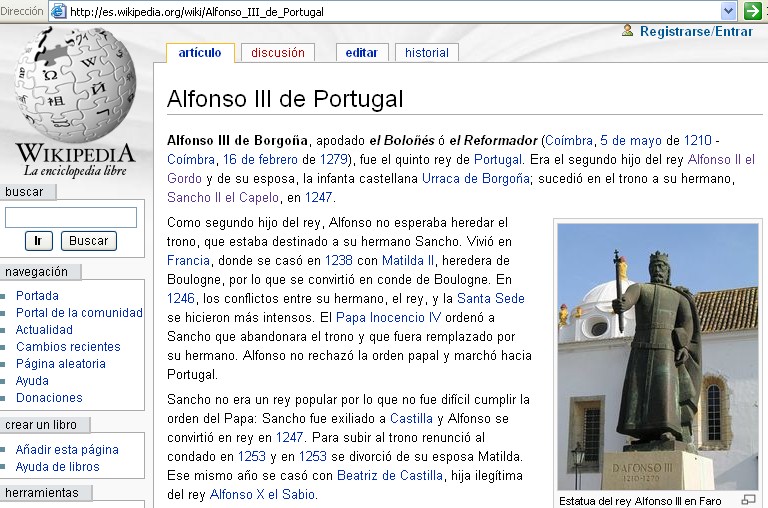Switch to the artículo tab
This screenshot has height=508, width=768.
(200, 53)
